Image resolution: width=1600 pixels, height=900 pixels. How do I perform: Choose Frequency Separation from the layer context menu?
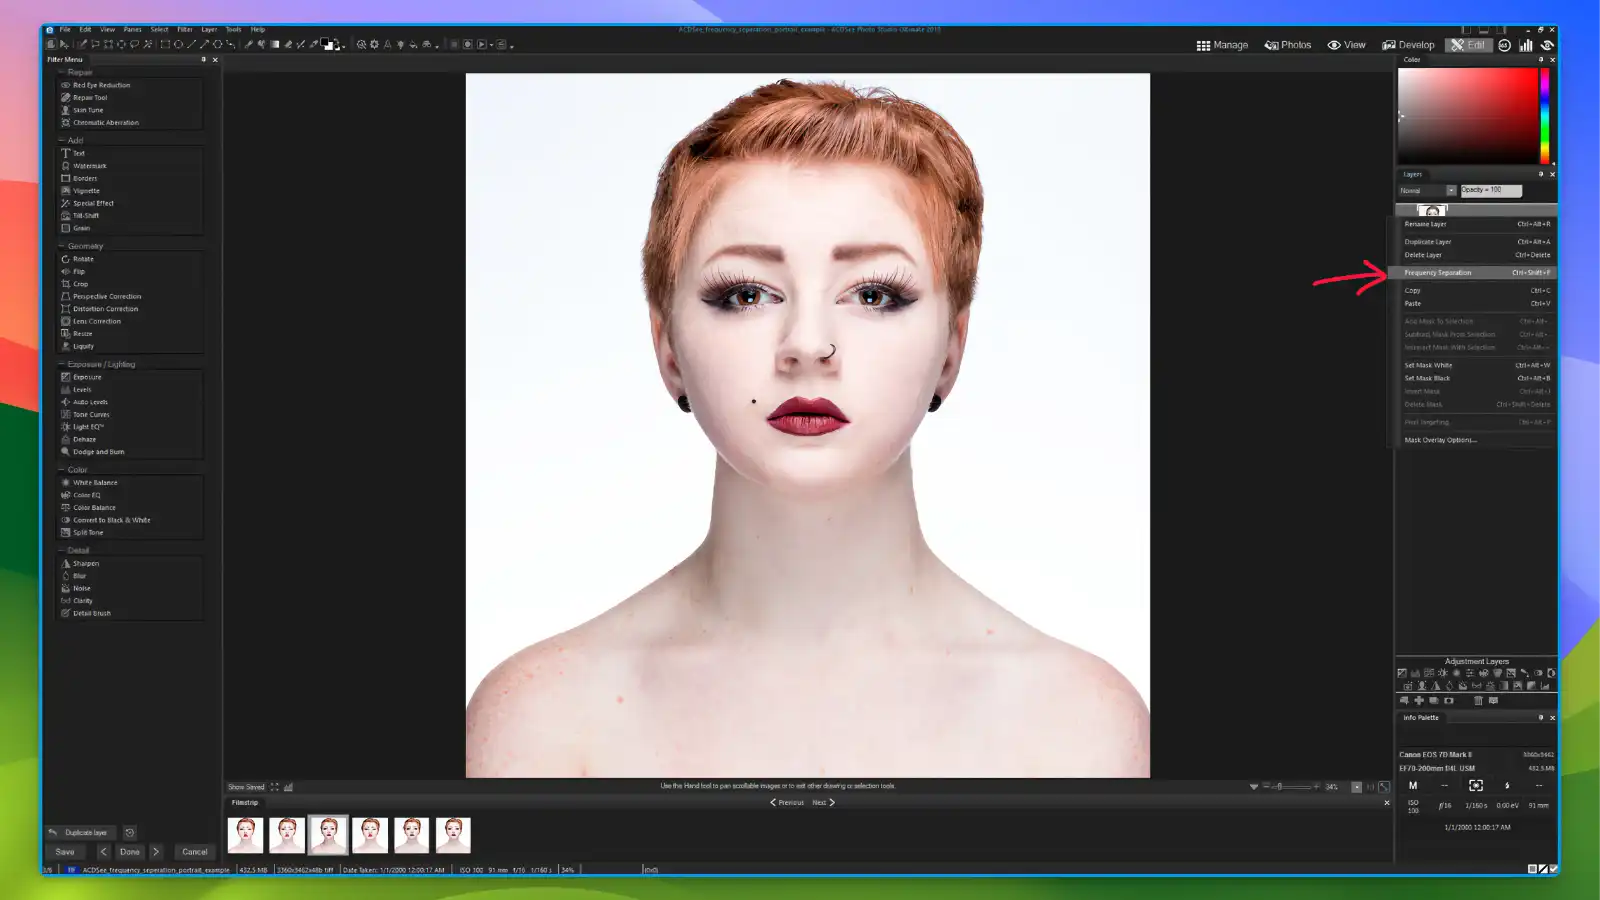(1438, 272)
